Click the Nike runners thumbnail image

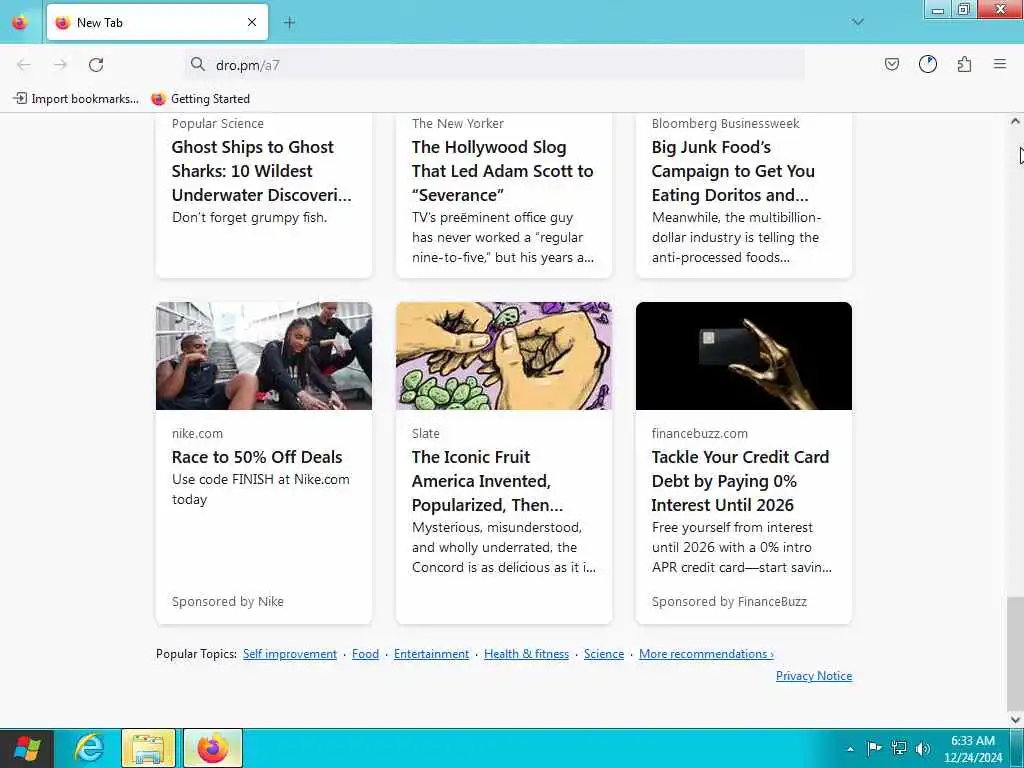(264, 356)
